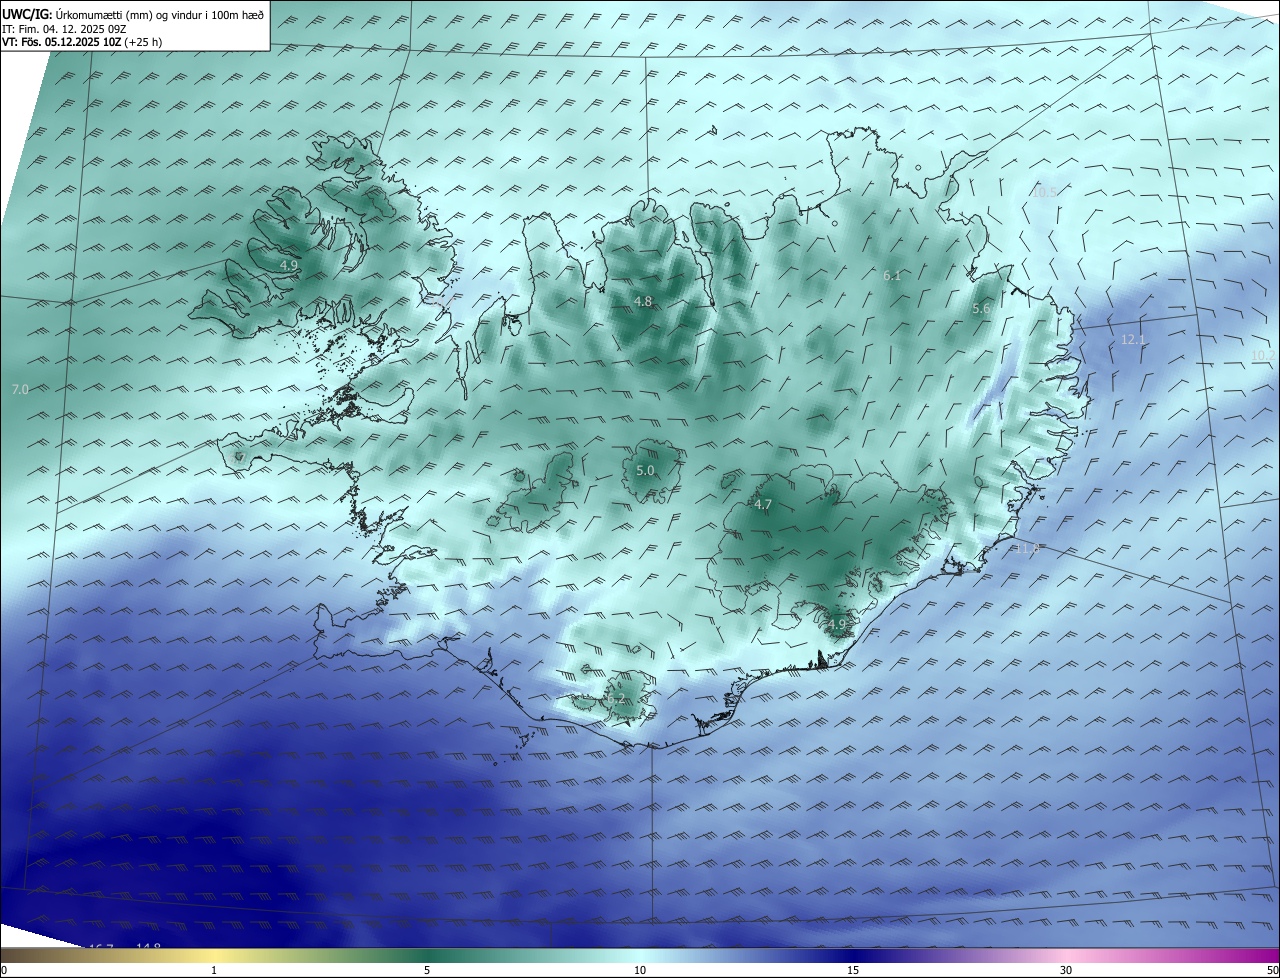Select the "VT: Fös. 05.12.2025 10Z" valid time
Screen dimensions: 1280x978
(61, 42)
